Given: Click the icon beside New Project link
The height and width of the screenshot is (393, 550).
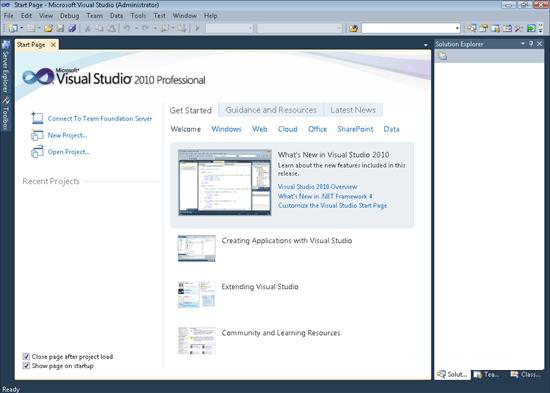Looking at the screenshot, I should (x=37, y=135).
